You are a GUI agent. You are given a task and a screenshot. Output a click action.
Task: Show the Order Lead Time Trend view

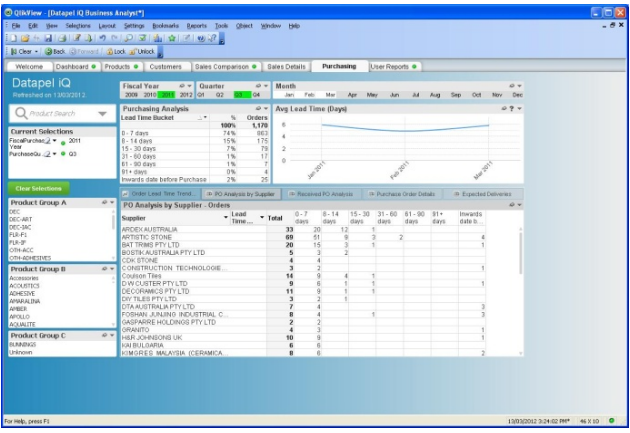point(159,194)
